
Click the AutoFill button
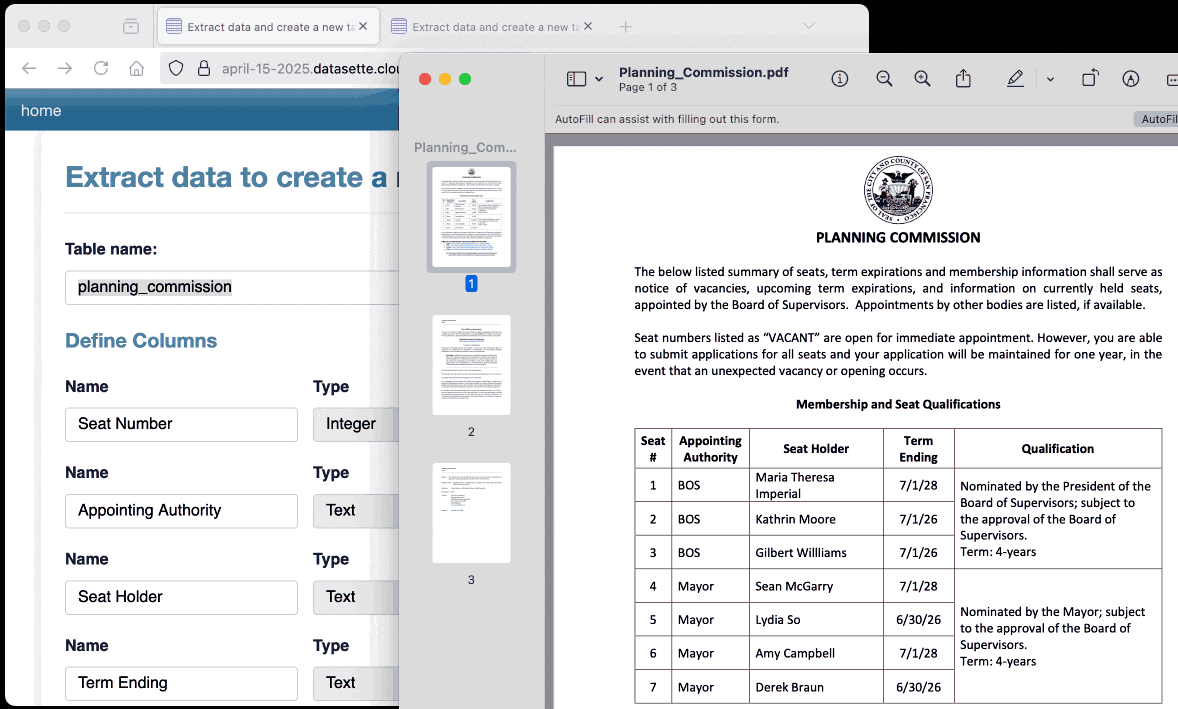pos(1157,119)
